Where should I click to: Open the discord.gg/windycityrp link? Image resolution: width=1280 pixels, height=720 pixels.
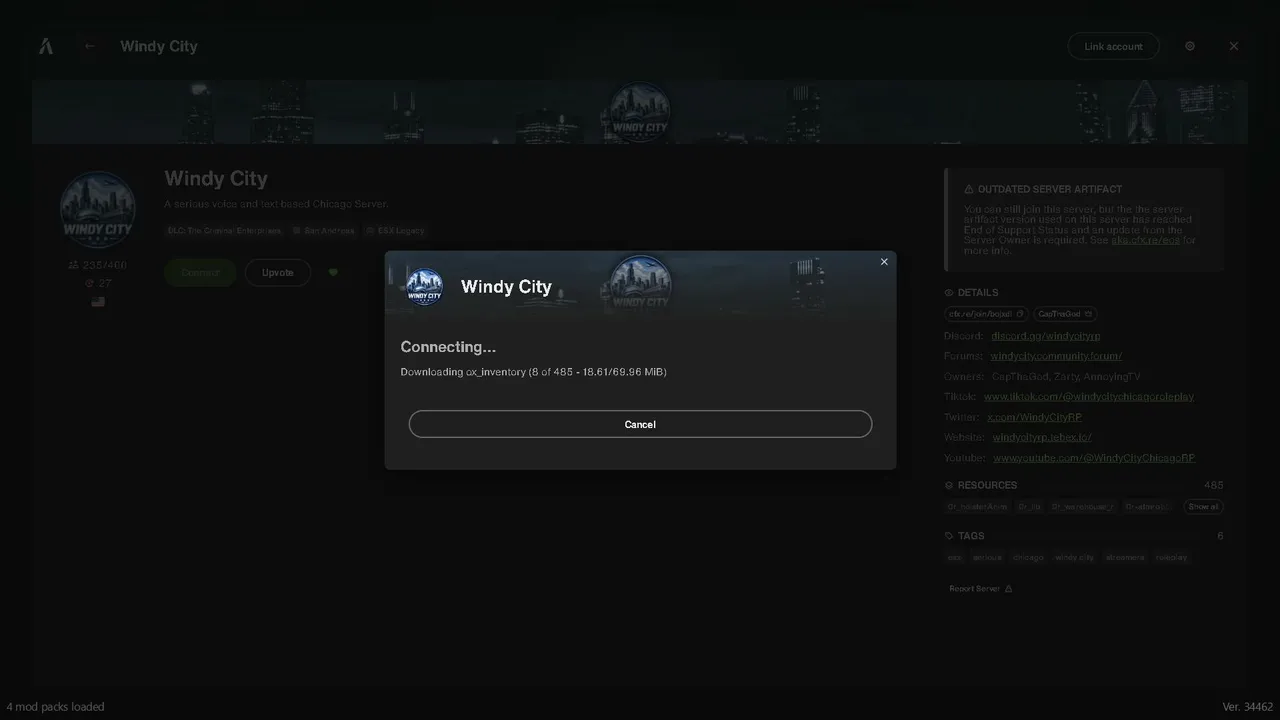1046,336
